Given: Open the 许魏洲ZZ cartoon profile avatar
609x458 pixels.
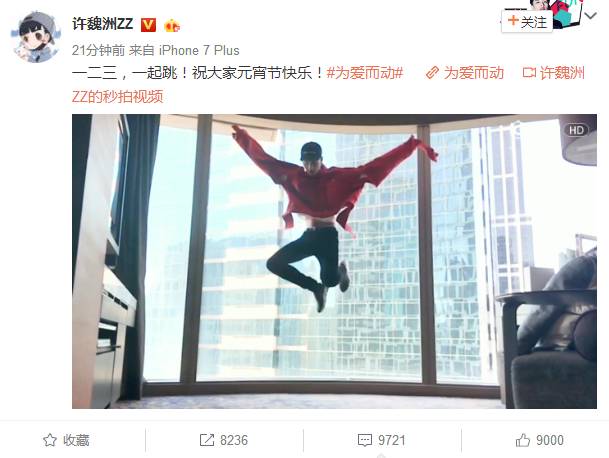Looking at the screenshot, I should 36,37.
